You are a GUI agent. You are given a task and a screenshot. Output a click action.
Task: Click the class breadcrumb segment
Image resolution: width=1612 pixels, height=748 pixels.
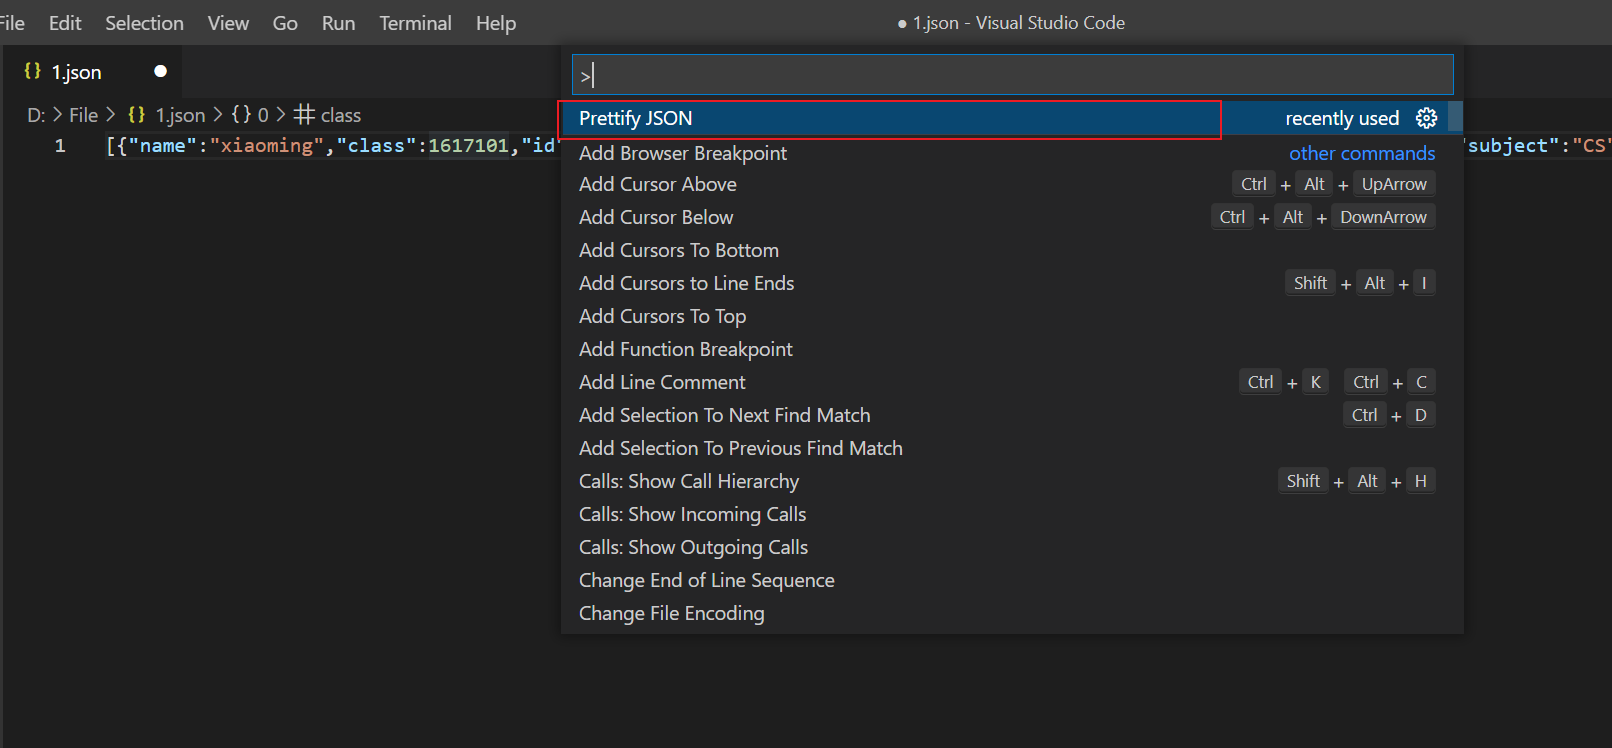pos(341,115)
